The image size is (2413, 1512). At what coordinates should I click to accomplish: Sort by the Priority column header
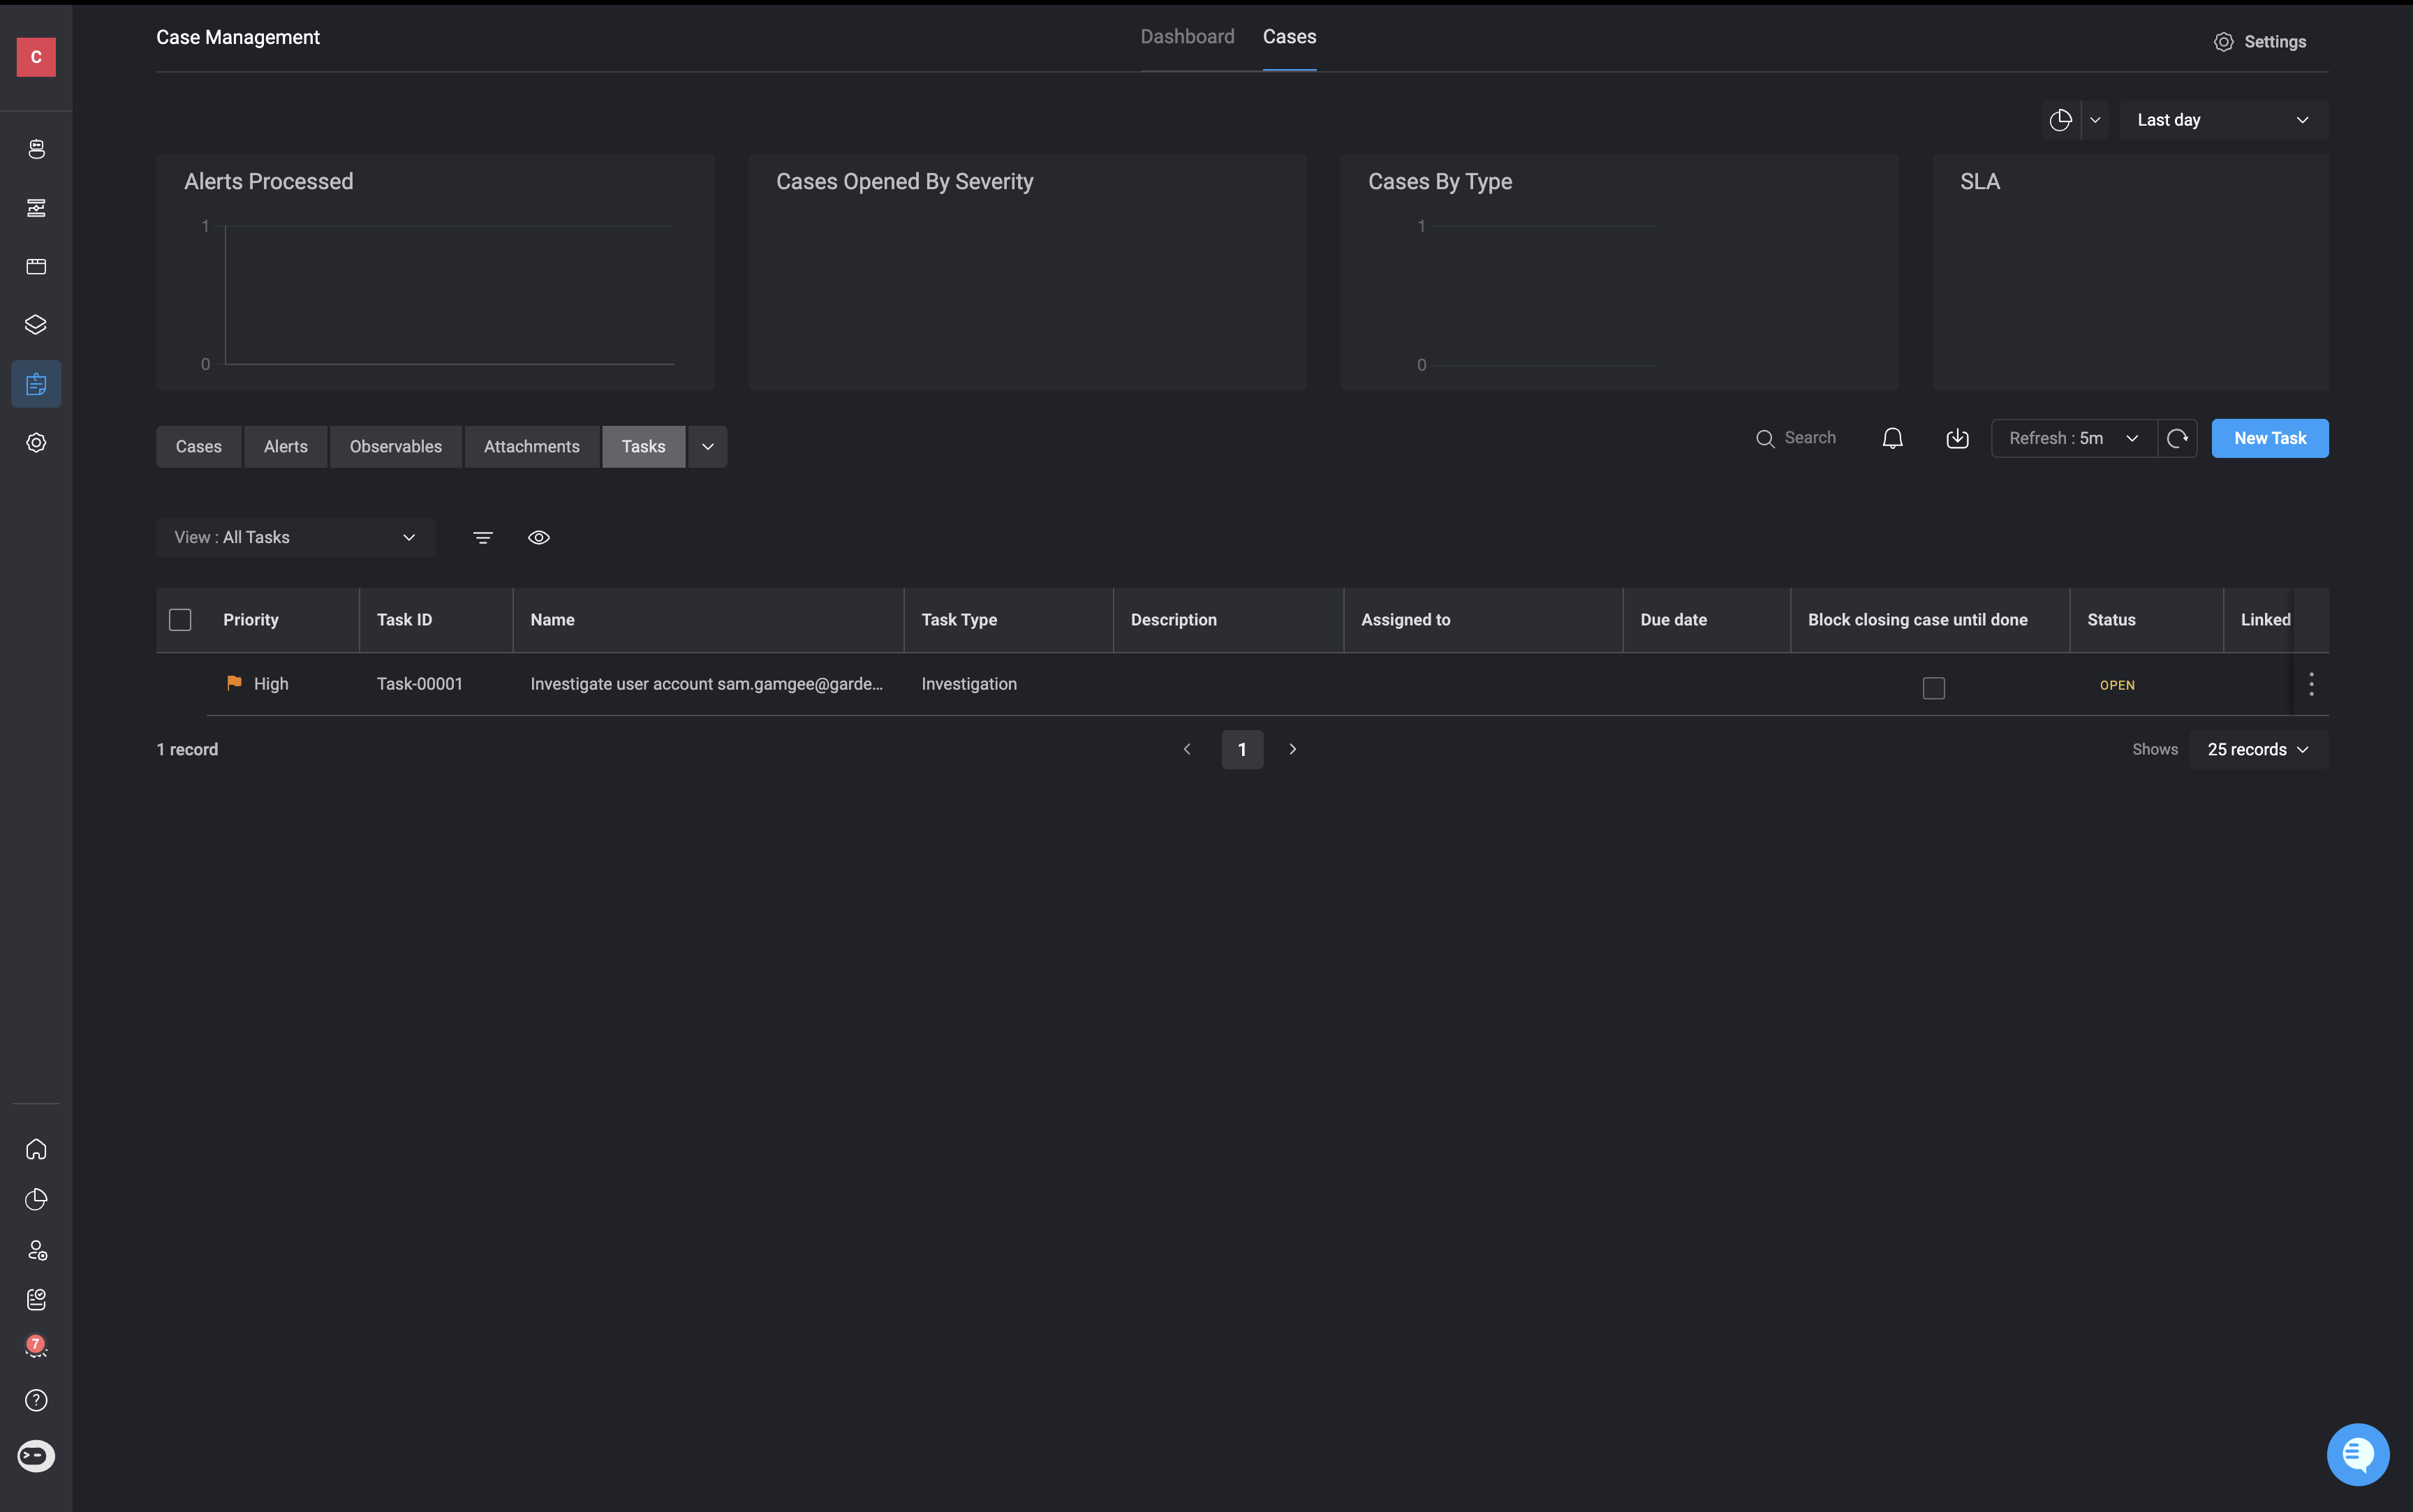click(x=251, y=620)
